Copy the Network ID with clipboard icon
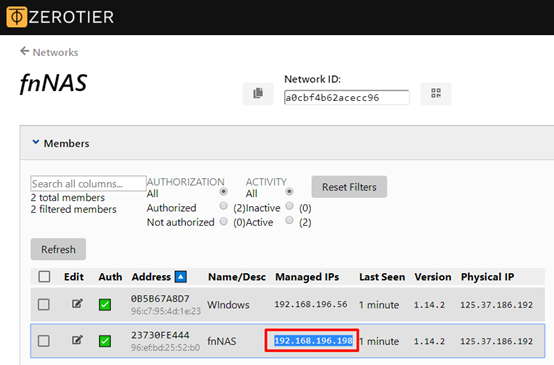This screenshot has width=554, height=365. 258,94
